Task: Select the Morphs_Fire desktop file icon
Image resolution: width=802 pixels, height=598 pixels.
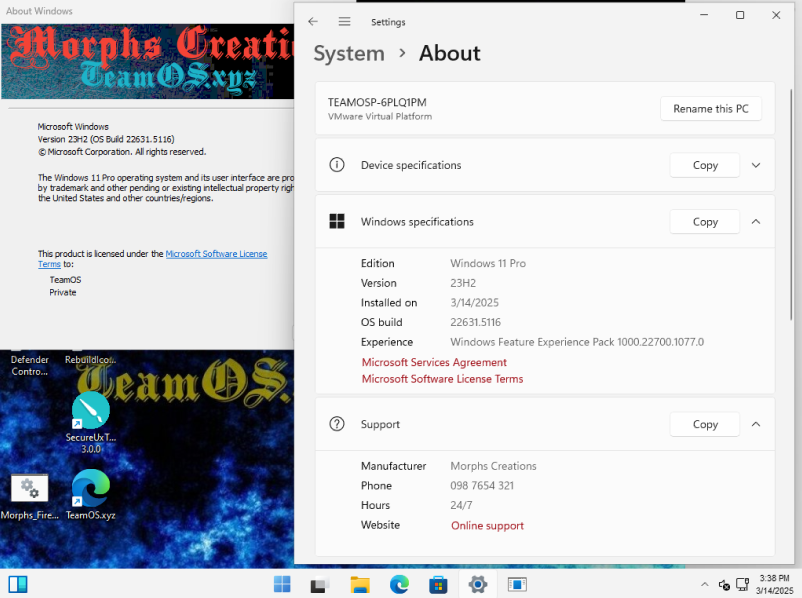Action: coord(30,489)
